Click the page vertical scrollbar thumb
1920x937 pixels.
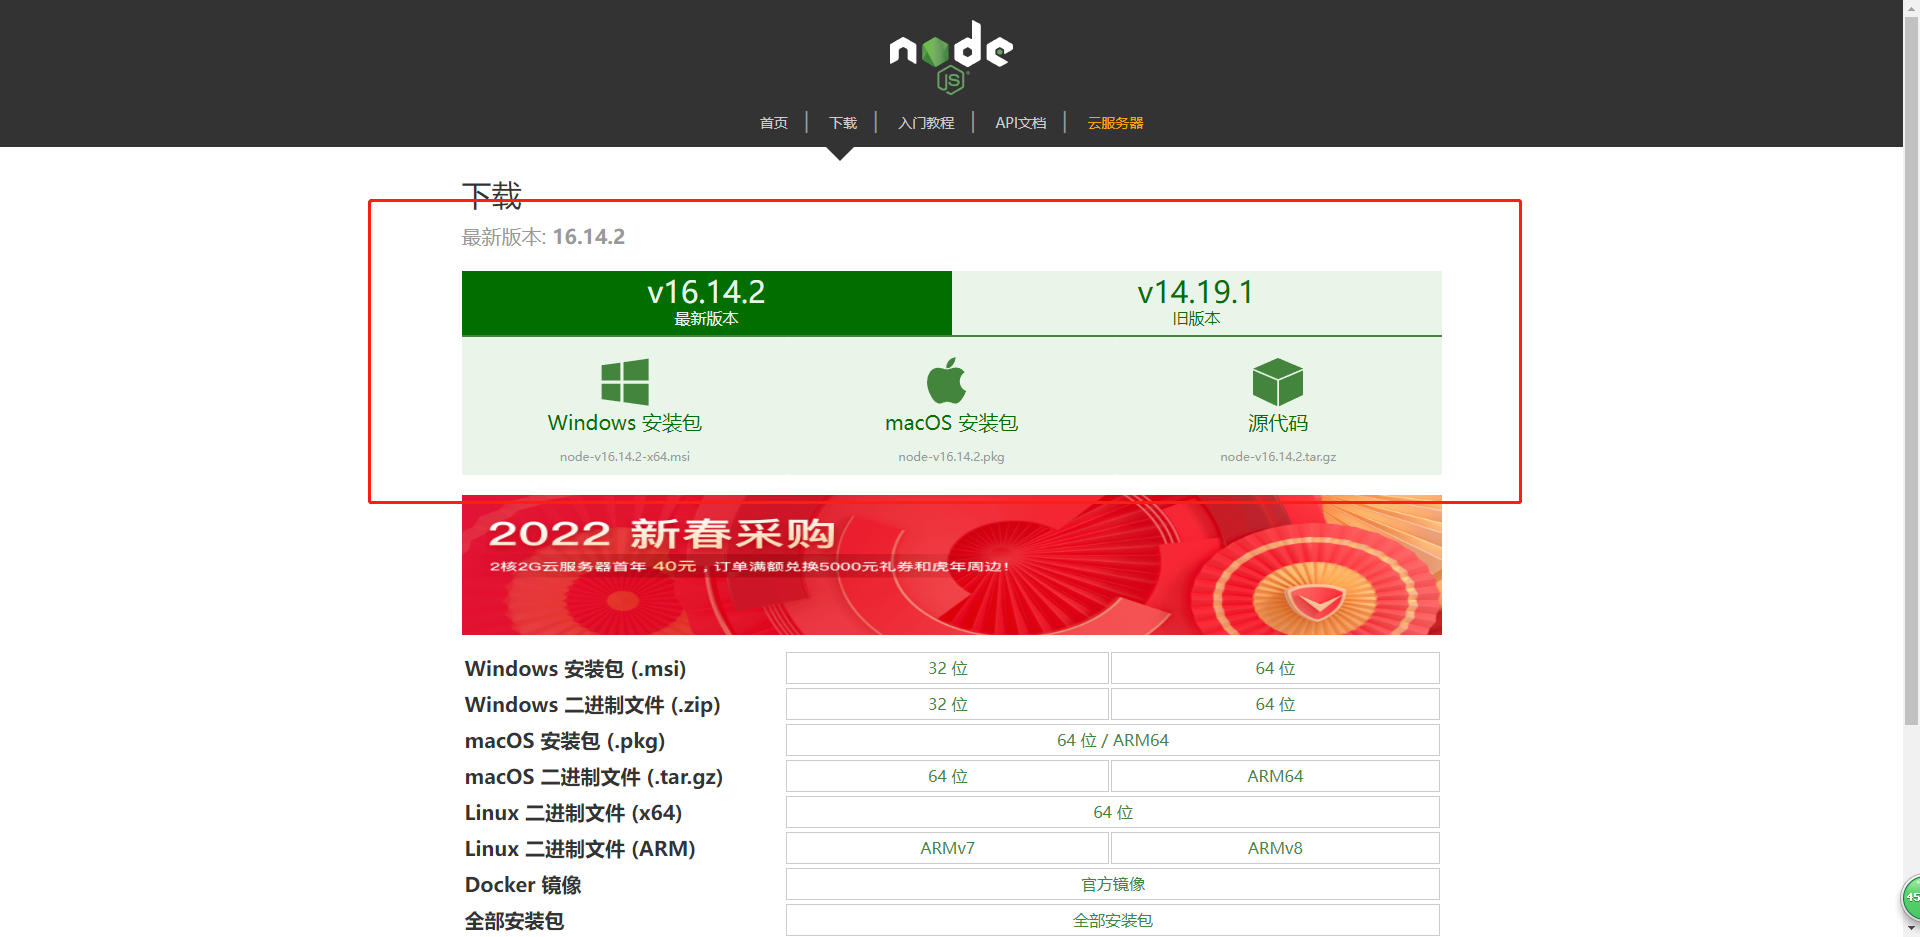(1911, 370)
